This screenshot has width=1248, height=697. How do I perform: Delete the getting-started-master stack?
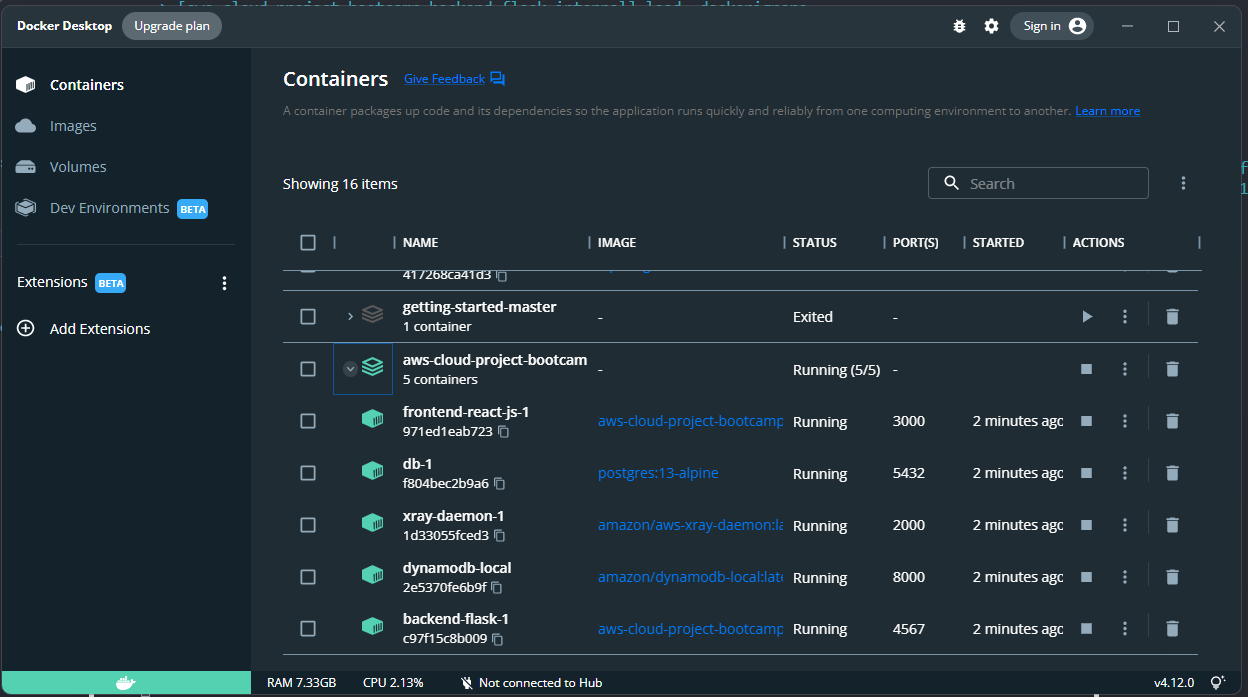(x=1172, y=316)
